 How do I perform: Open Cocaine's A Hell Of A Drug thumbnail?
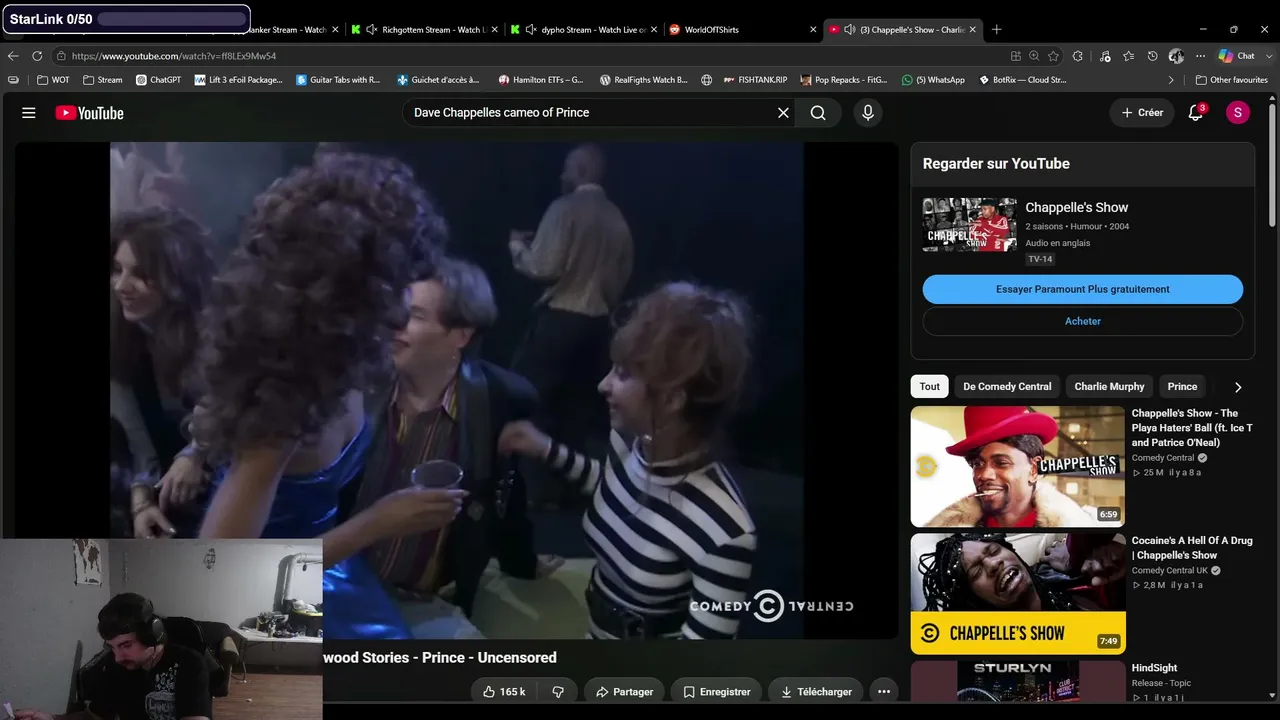click(1018, 594)
